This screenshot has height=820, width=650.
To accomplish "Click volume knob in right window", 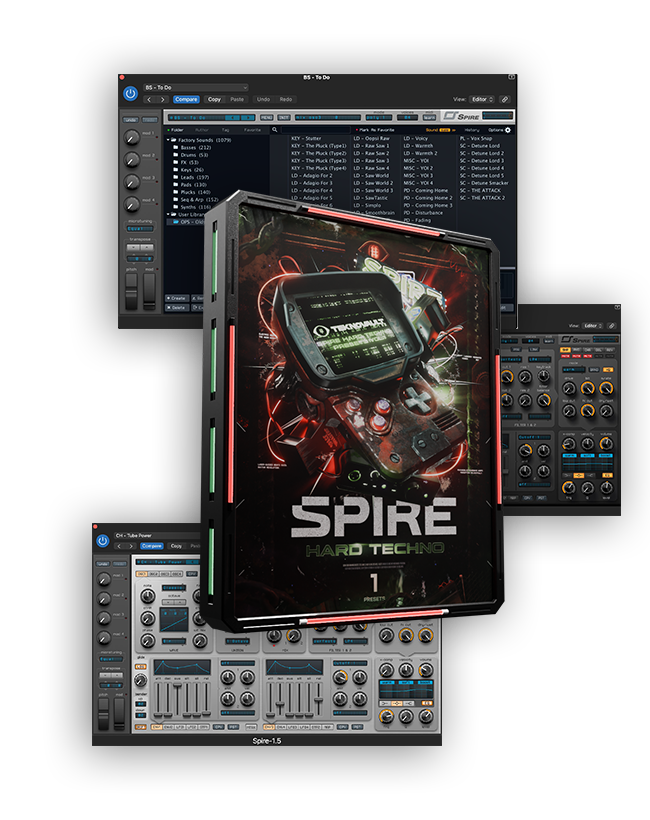I will point(606,444).
